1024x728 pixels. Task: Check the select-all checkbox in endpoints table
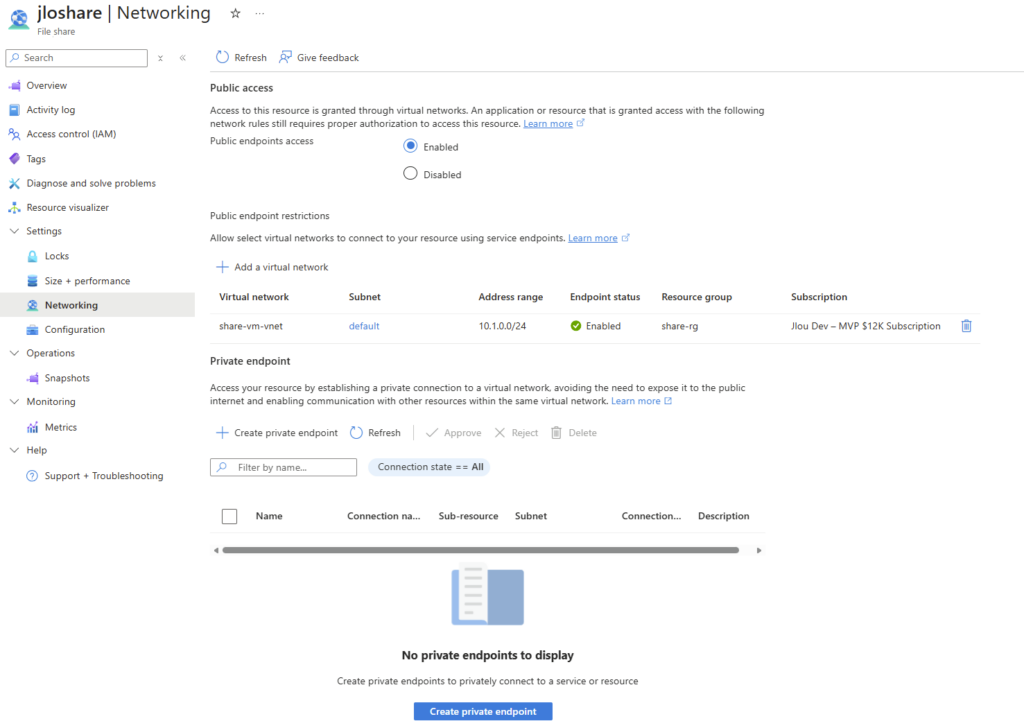(229, 516)
